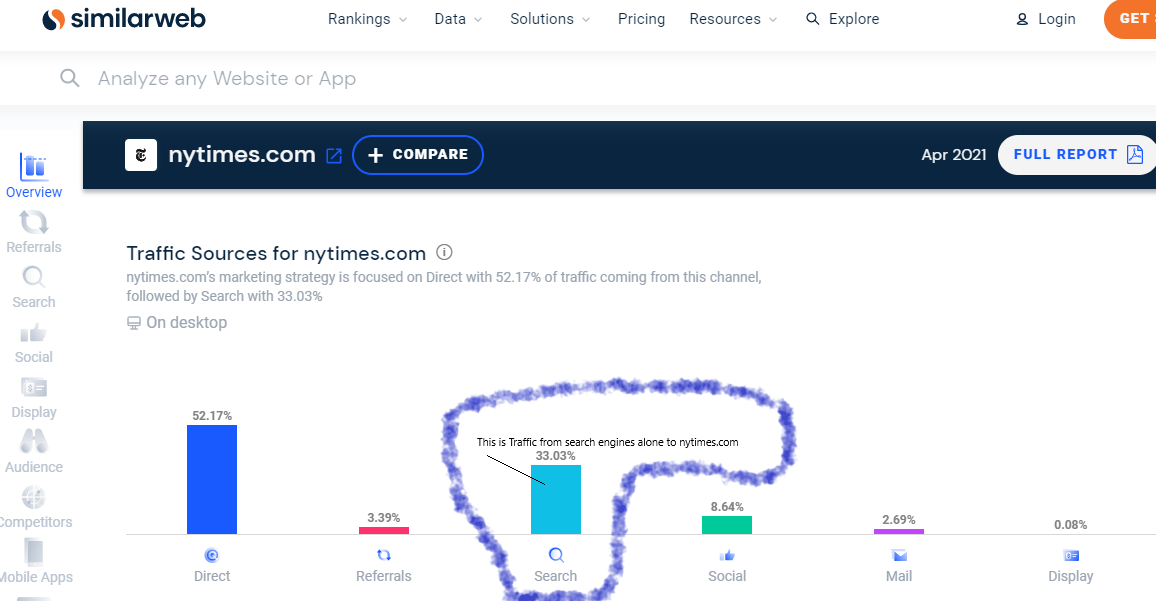1156x601 pixels.
Task: Click the On desktop label
Action: tap(187, 323)
